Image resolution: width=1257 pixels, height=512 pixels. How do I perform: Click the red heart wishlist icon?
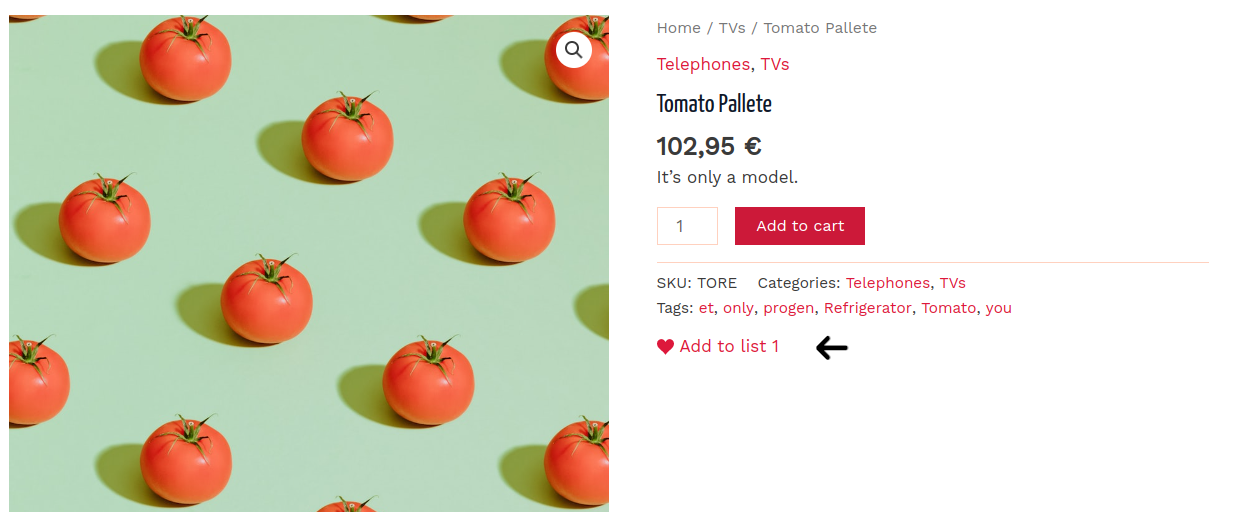pos(665,347)
